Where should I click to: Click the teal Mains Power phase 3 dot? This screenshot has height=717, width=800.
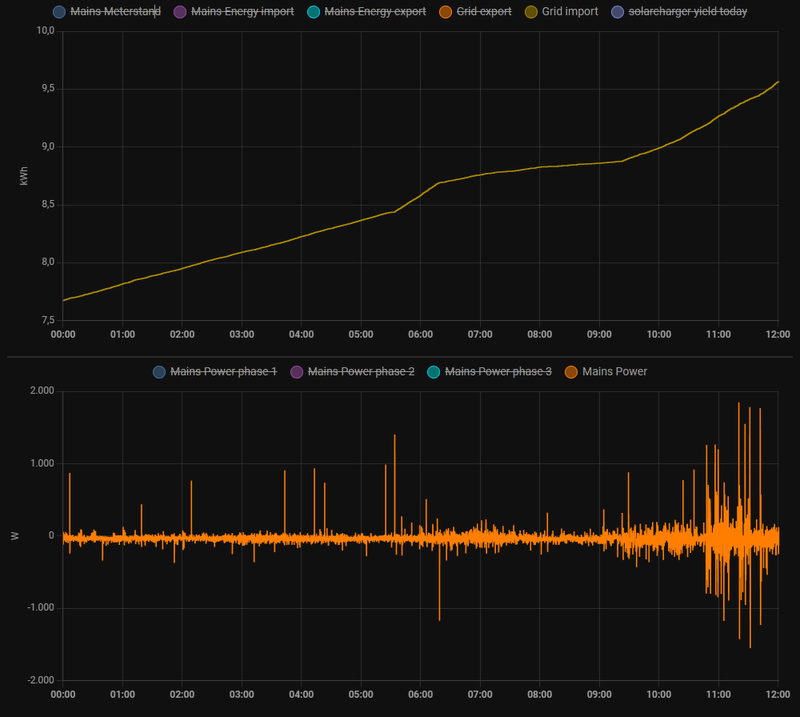tap(434, 372)
